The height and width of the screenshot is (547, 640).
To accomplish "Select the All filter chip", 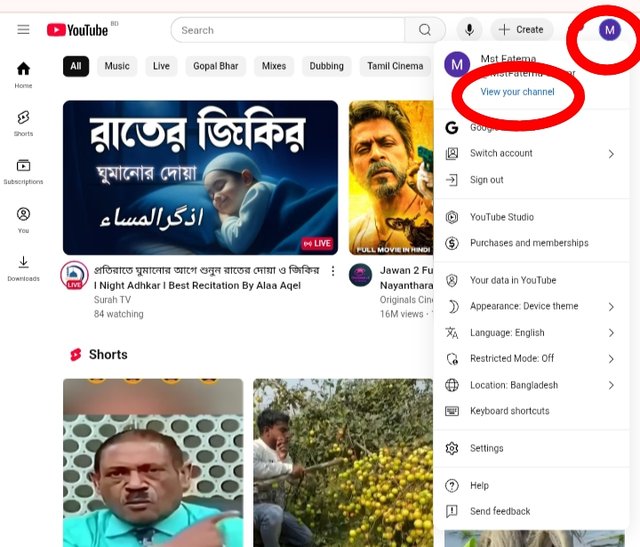I will 76,66.
